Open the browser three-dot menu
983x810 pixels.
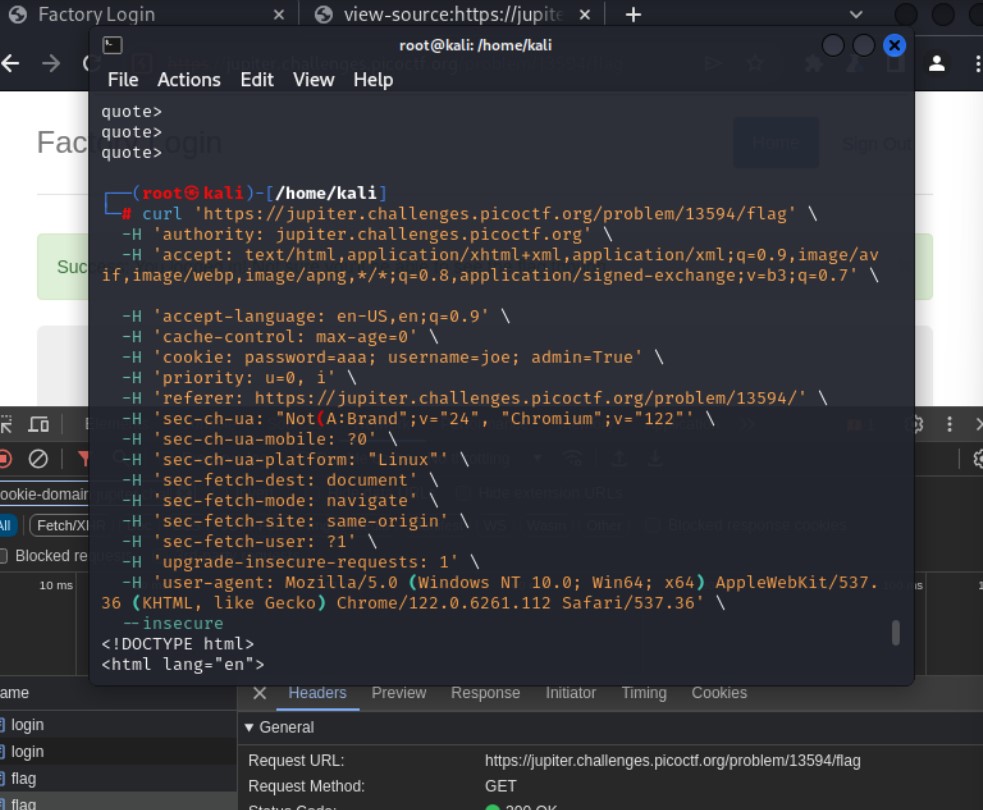977,63
